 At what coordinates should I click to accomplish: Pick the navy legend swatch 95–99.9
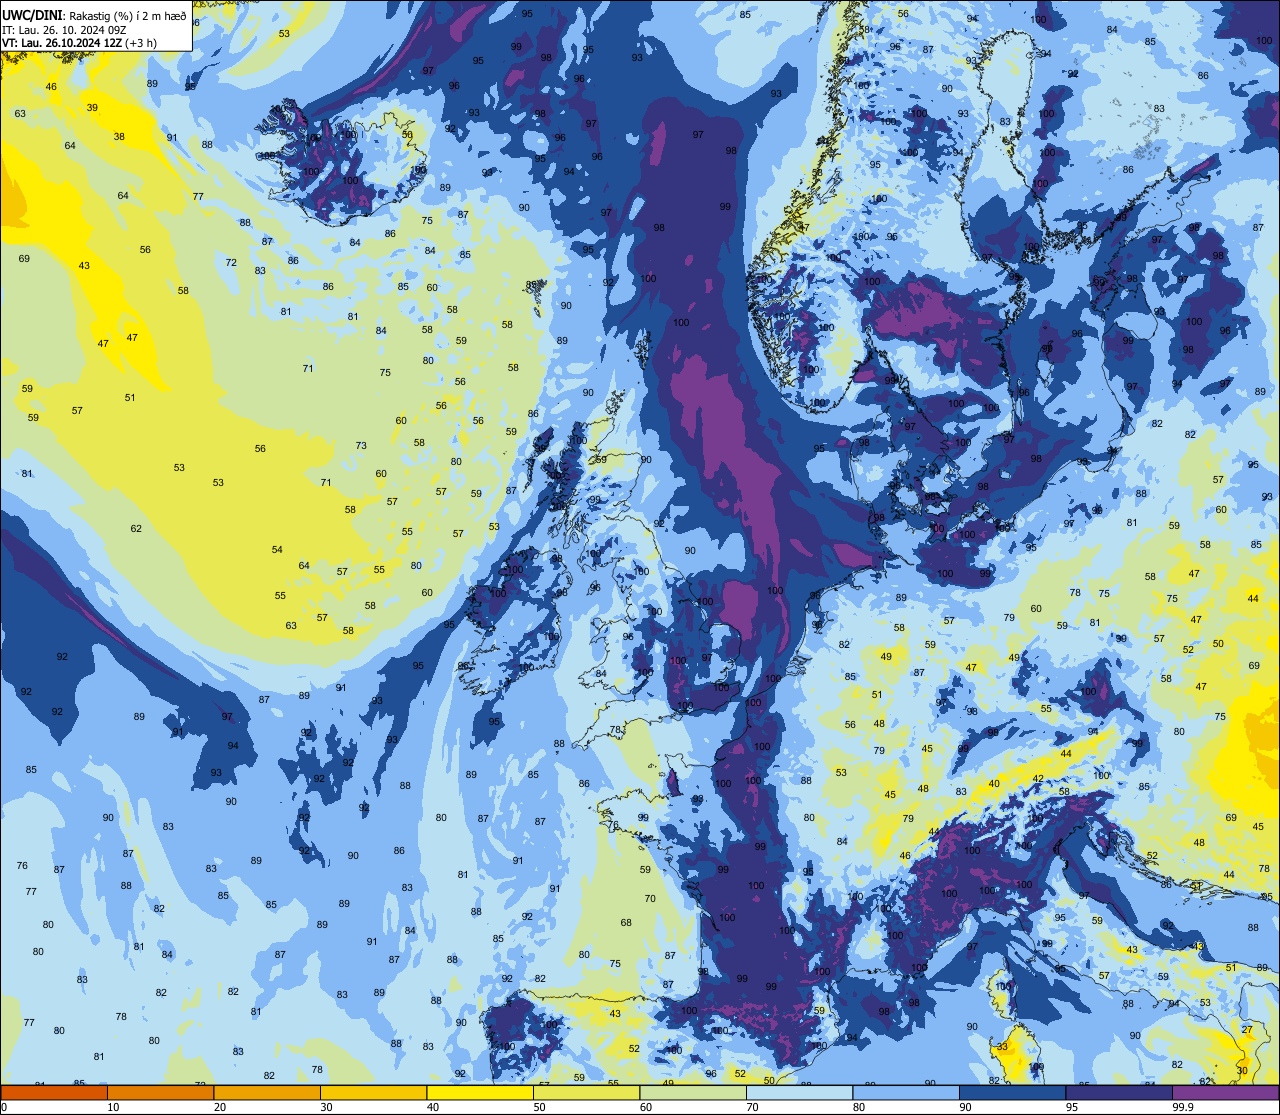(1119, 1092)
